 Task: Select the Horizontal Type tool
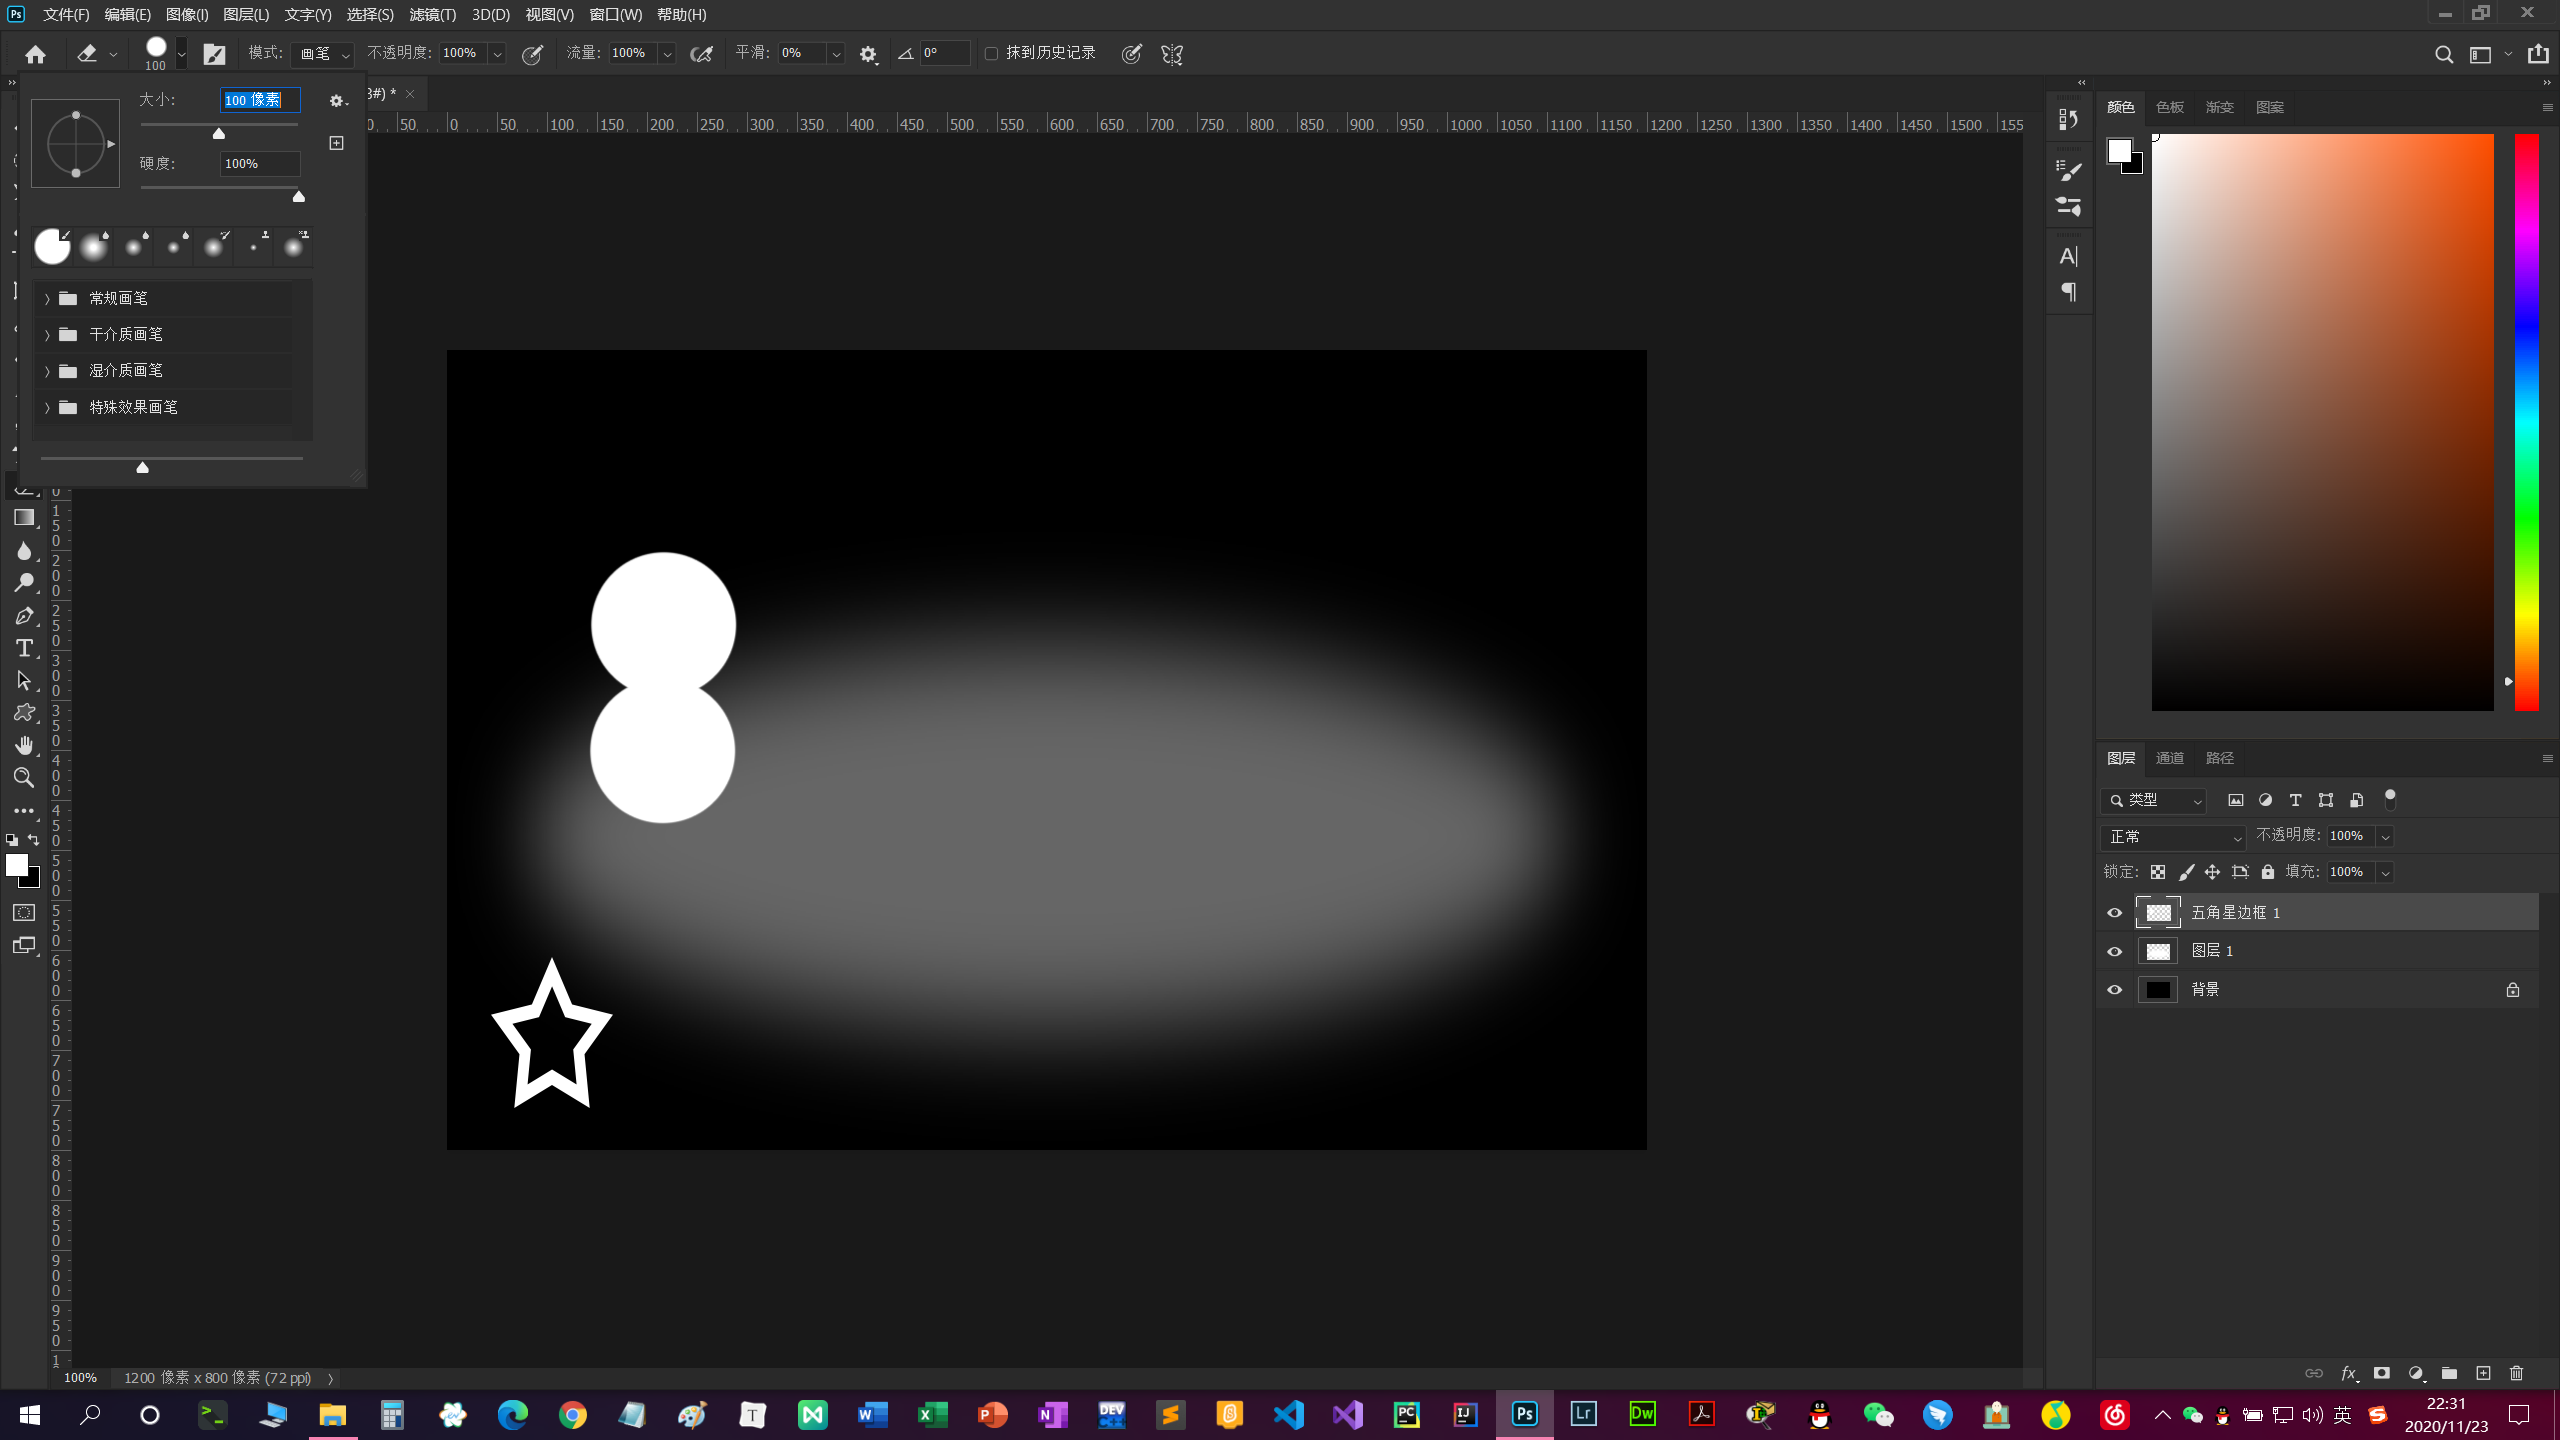click(24, 648)
